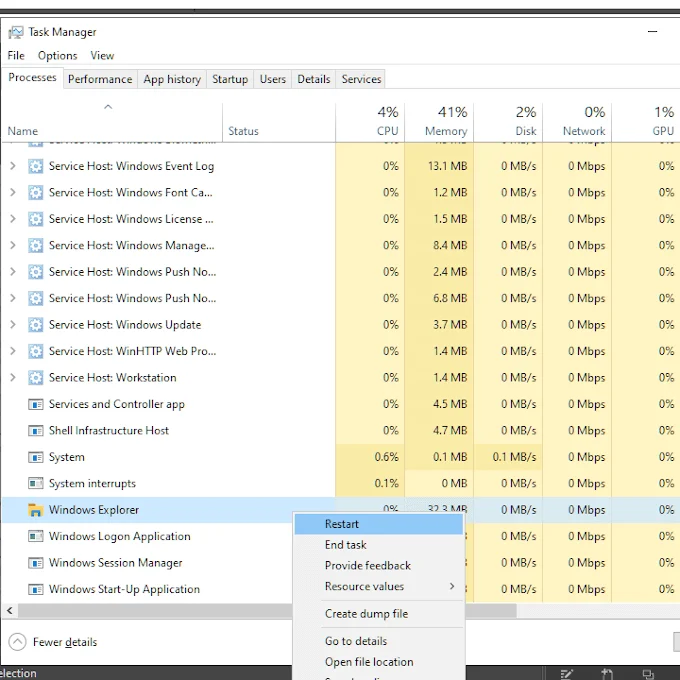Open the Options menu
Image resolution: width=680 pixels, height=680 pixels.
[58, 56]
